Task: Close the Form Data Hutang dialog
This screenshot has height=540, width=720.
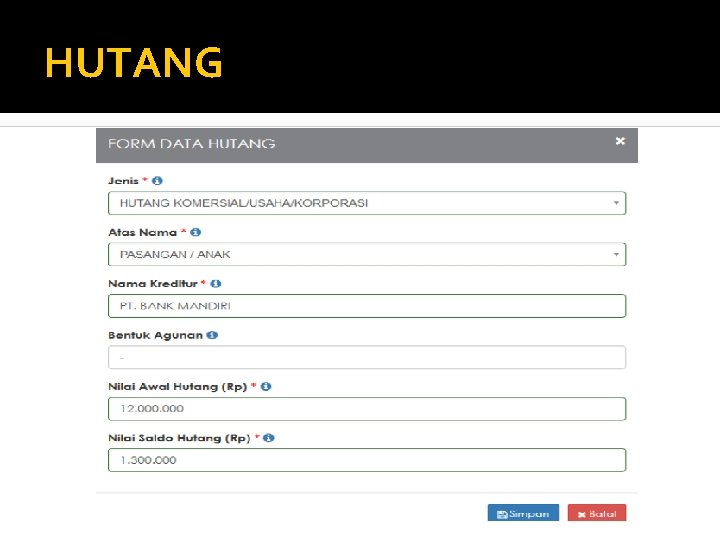Action: pyautogui.click(x=620, y=141)
